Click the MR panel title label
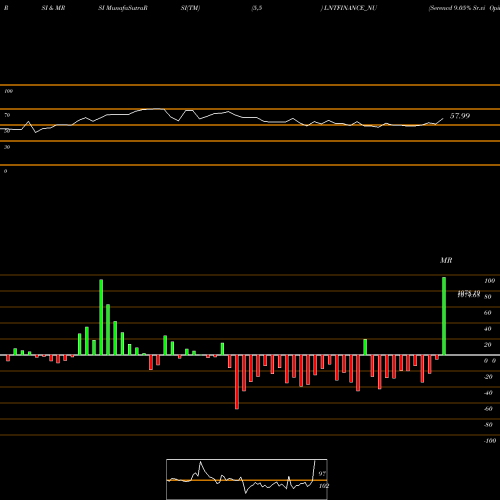 click(446, 260)
